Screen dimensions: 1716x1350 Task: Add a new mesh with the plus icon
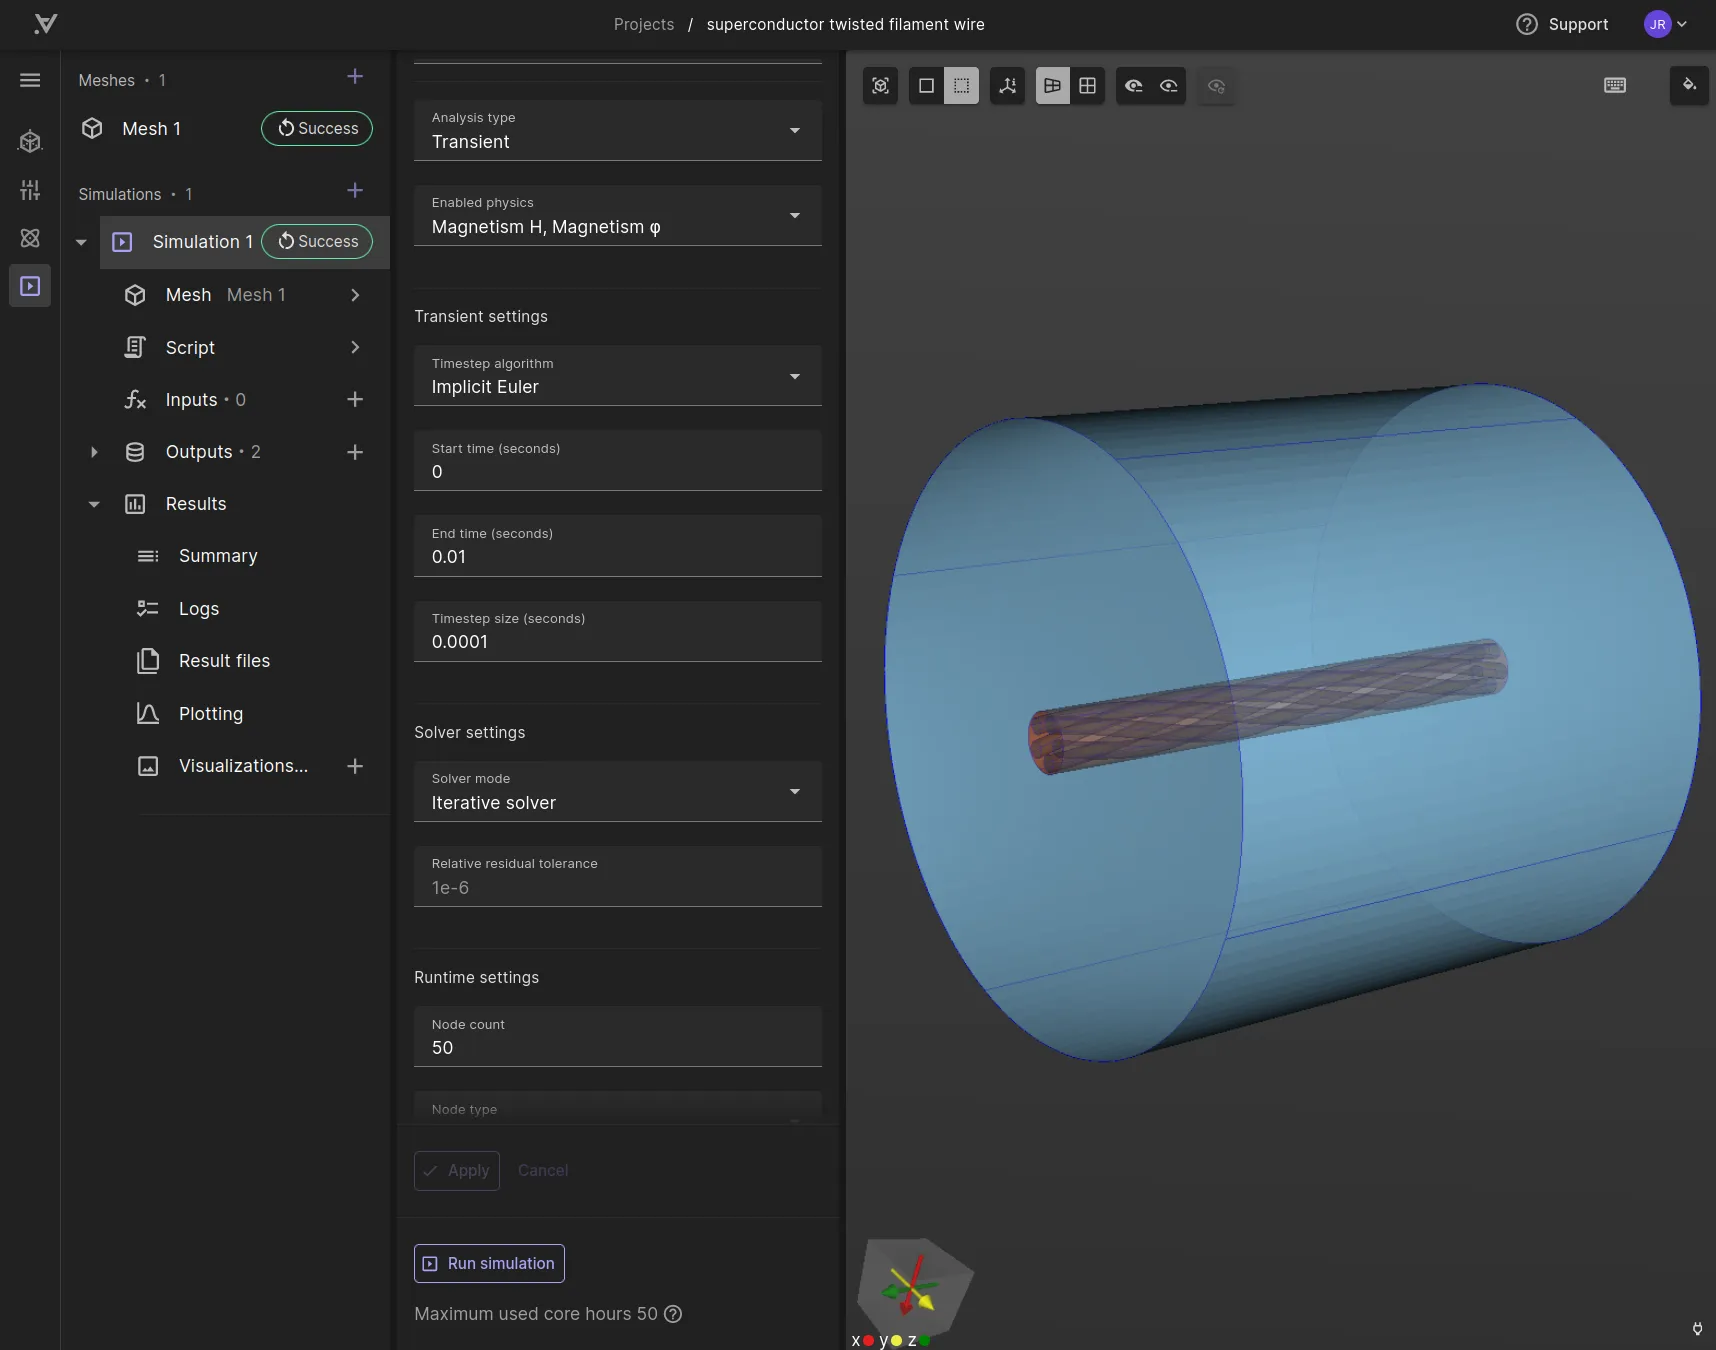pyautogui.click(x=355, y=77)
